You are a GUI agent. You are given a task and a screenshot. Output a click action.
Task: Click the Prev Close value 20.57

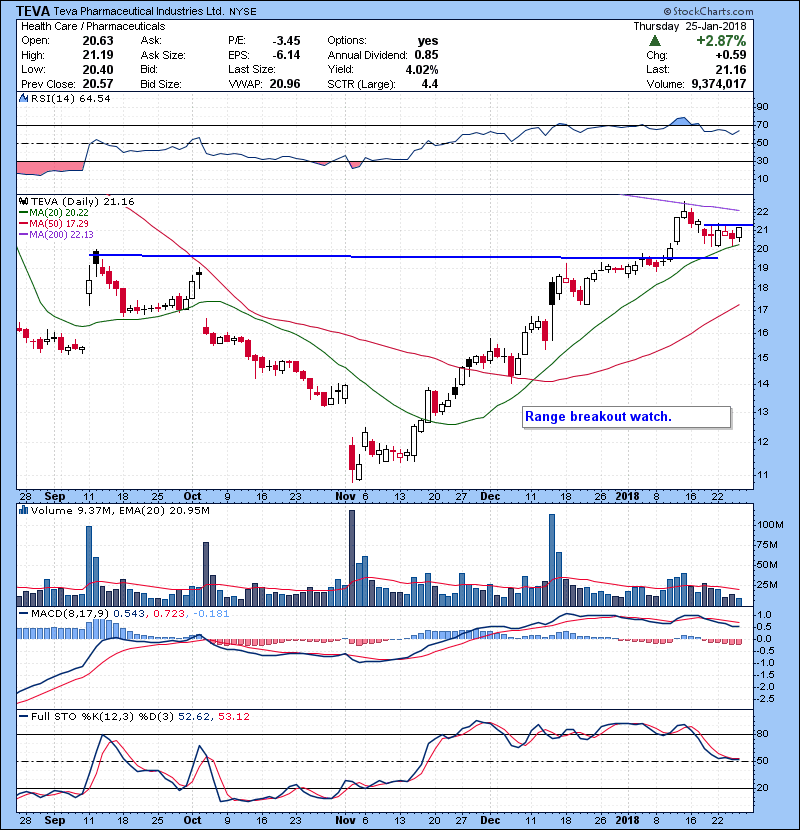point(98,84)
